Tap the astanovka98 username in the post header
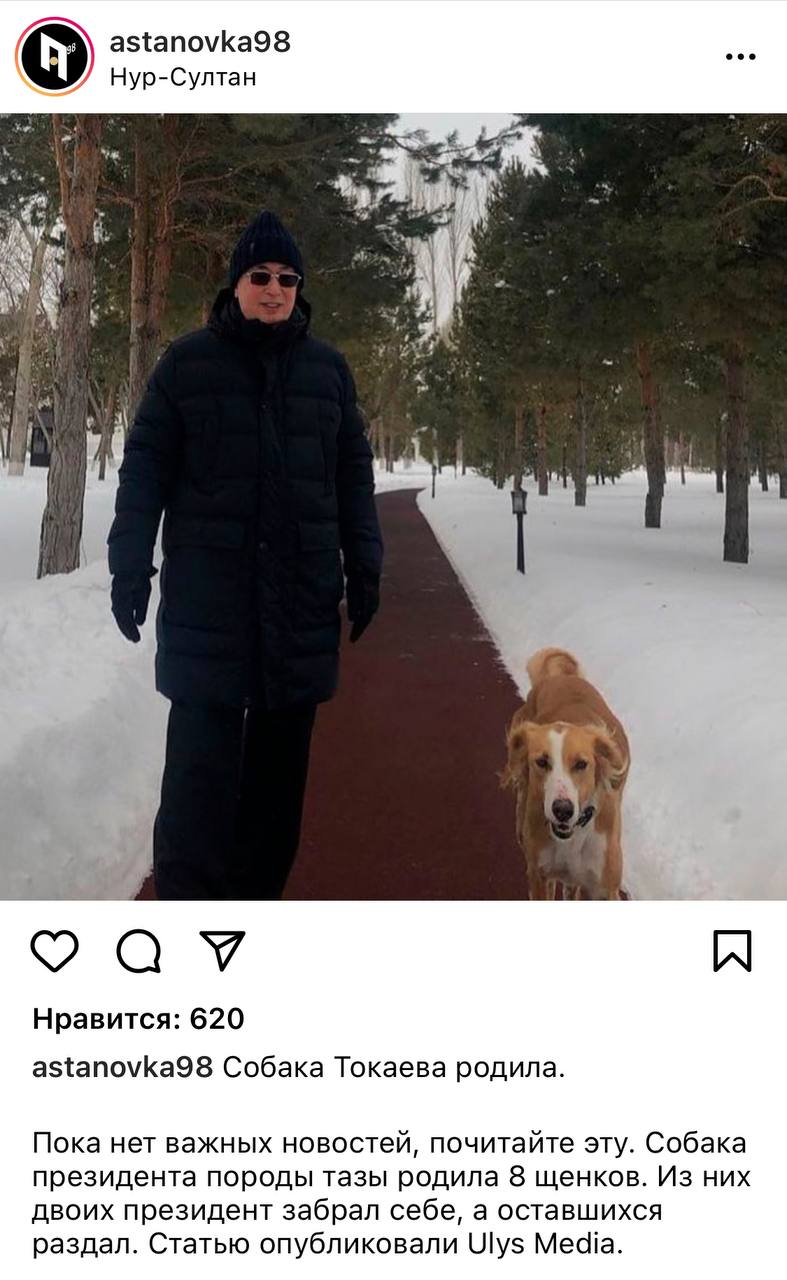 [x=200, y=41]
